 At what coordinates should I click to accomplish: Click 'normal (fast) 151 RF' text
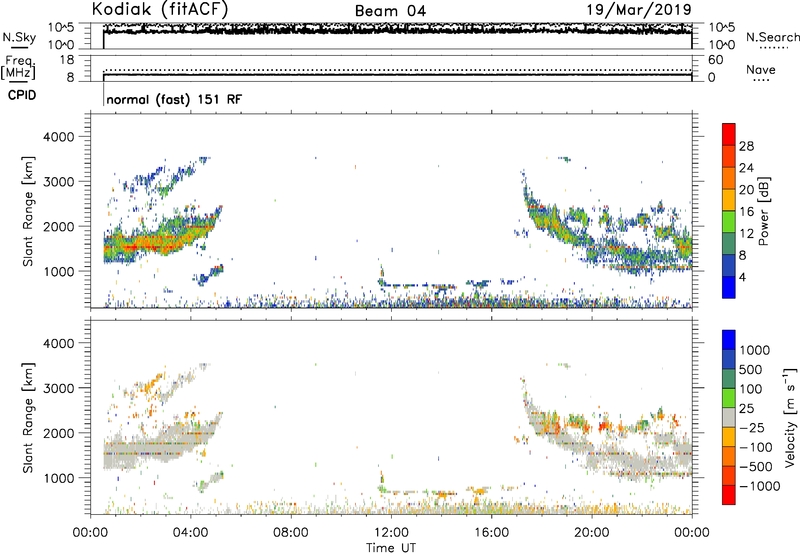point(174,99)
